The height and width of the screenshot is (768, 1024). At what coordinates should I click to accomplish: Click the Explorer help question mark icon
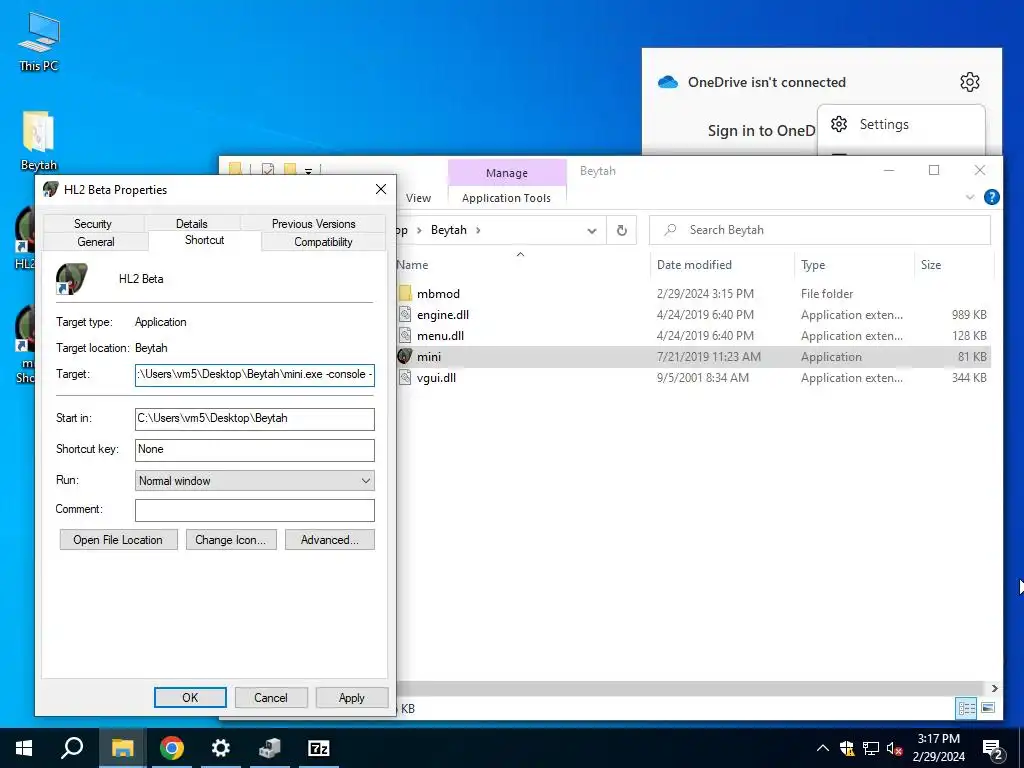point(991,197)
